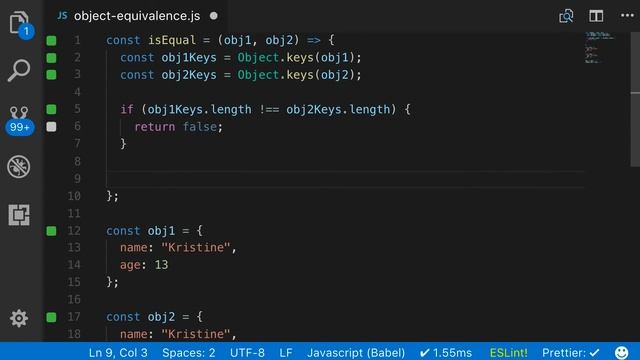Click the 'return false;' statement
Screen dimensions: 640x360
(x=179, y=127)
